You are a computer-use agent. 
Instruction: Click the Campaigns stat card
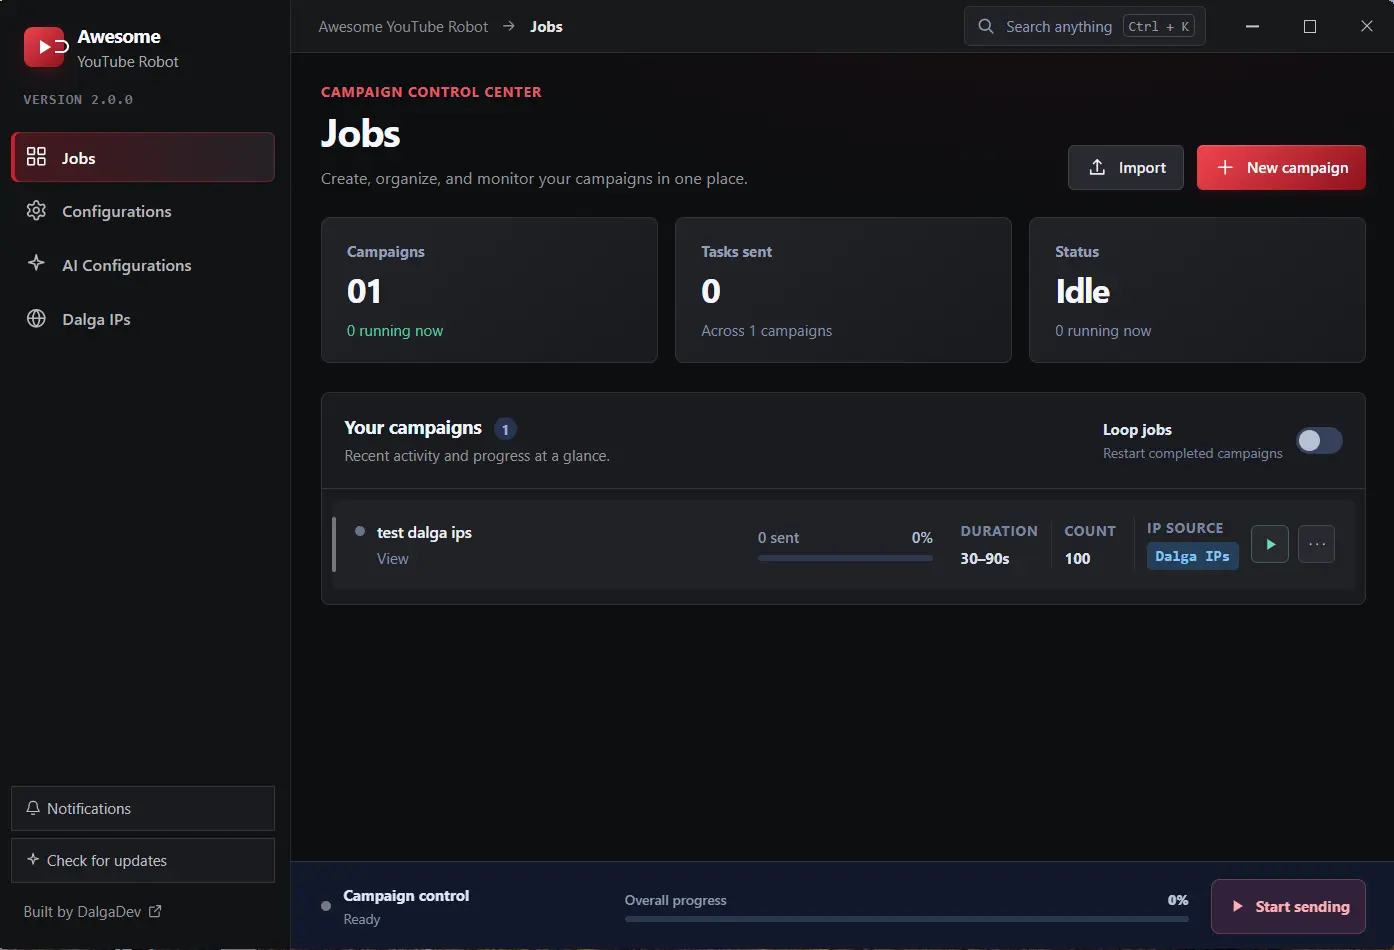[x=489, y=290]
